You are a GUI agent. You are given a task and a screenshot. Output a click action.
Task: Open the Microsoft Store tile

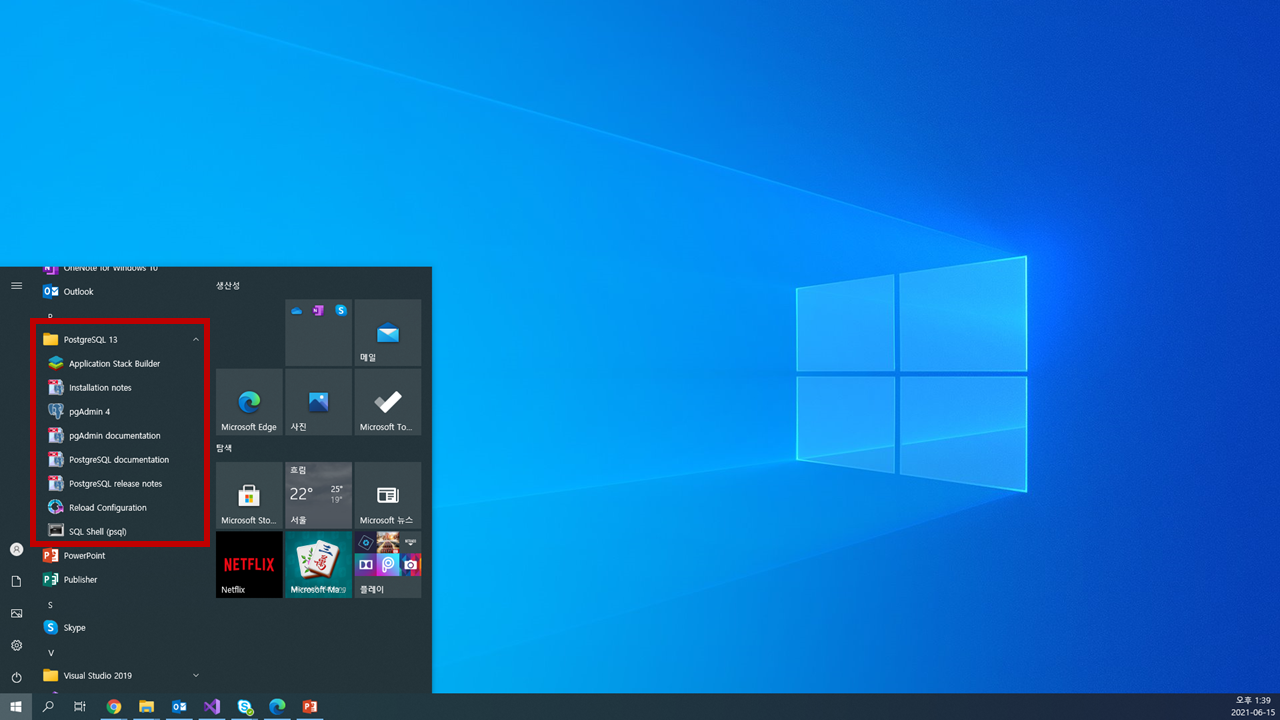(249, 495)
